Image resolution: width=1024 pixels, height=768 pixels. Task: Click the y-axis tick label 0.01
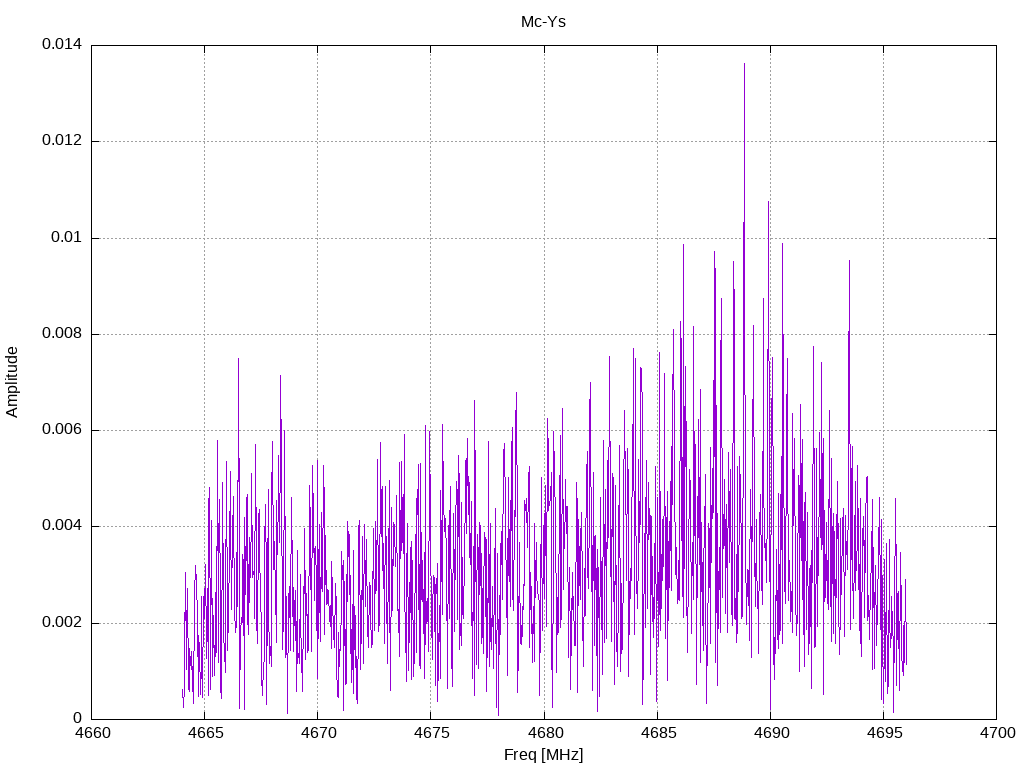(67, 237)
